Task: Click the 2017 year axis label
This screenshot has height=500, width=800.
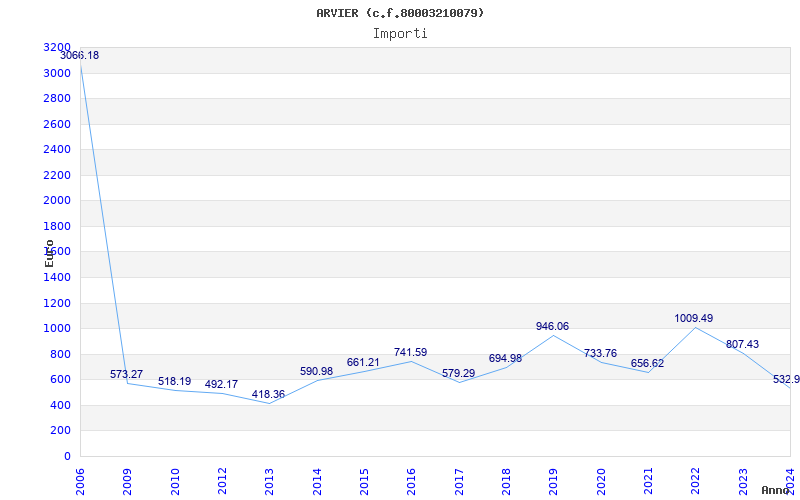Action: click(458, 481)
